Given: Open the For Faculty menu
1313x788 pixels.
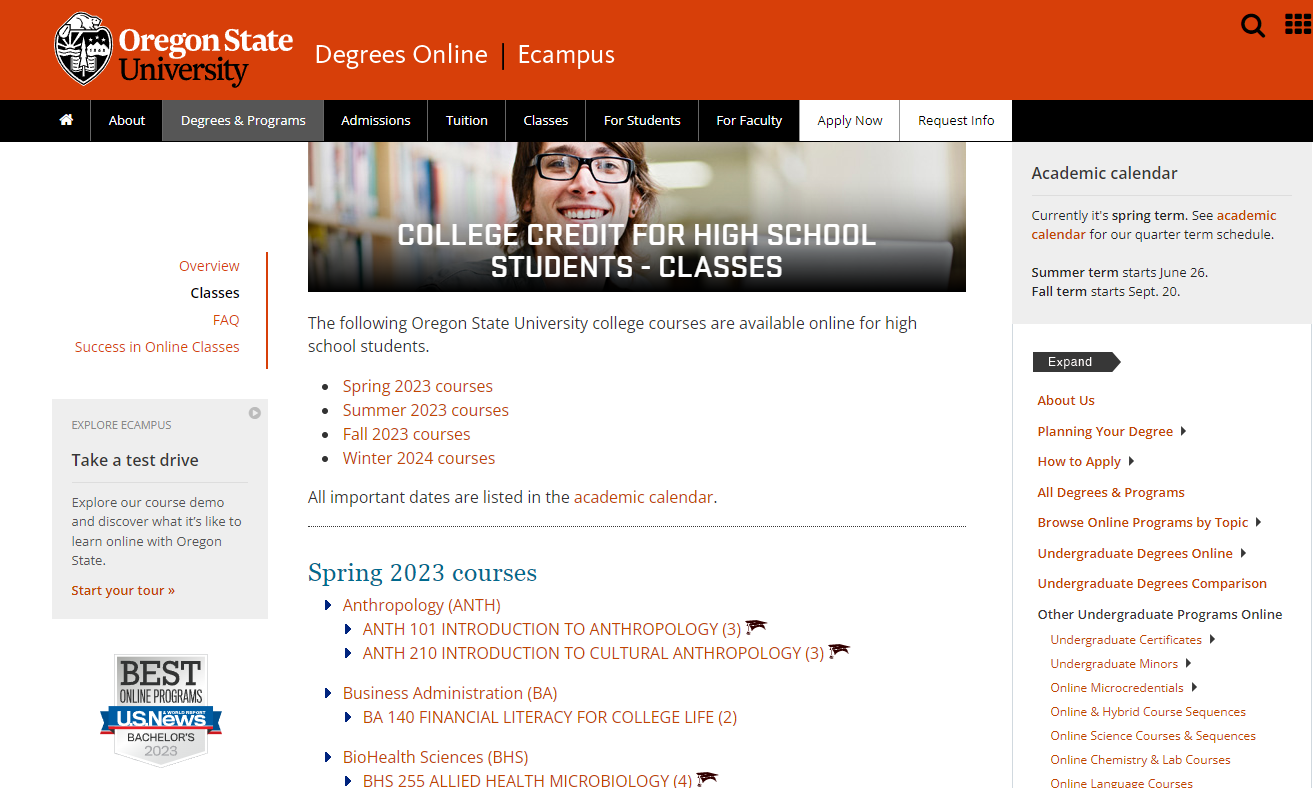Looking at the screenshot, I should [749, 120].
